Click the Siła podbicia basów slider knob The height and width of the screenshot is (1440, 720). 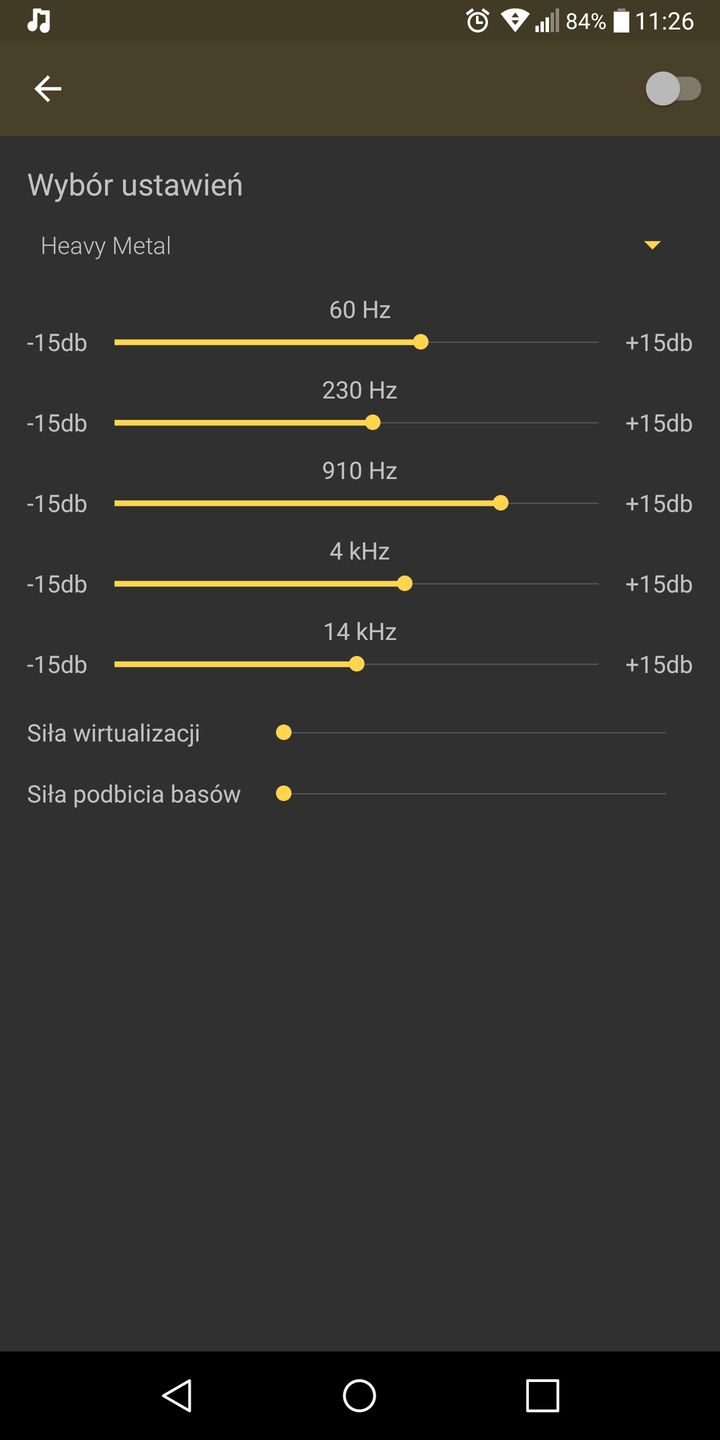point(284,794)
